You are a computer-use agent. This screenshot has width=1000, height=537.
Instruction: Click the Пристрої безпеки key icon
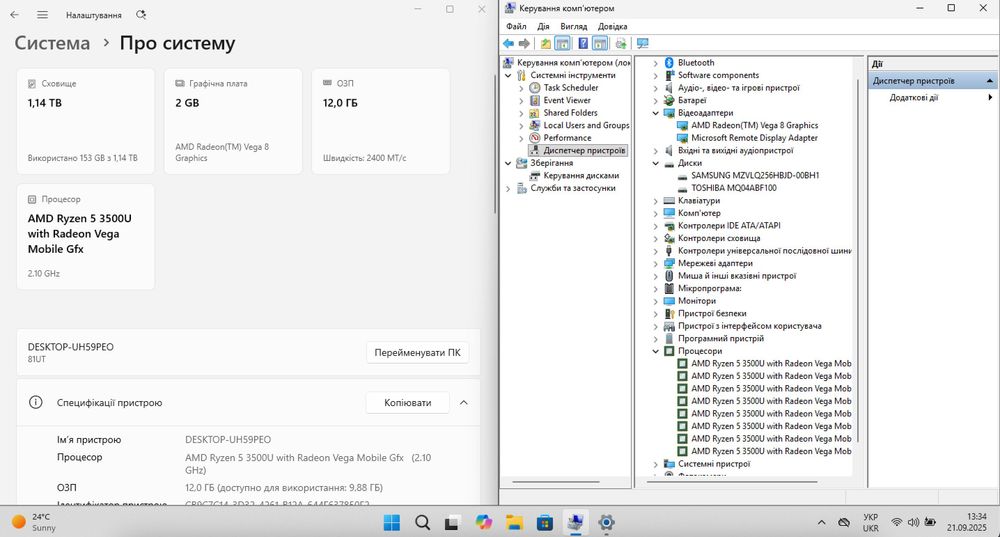point(669,313)
